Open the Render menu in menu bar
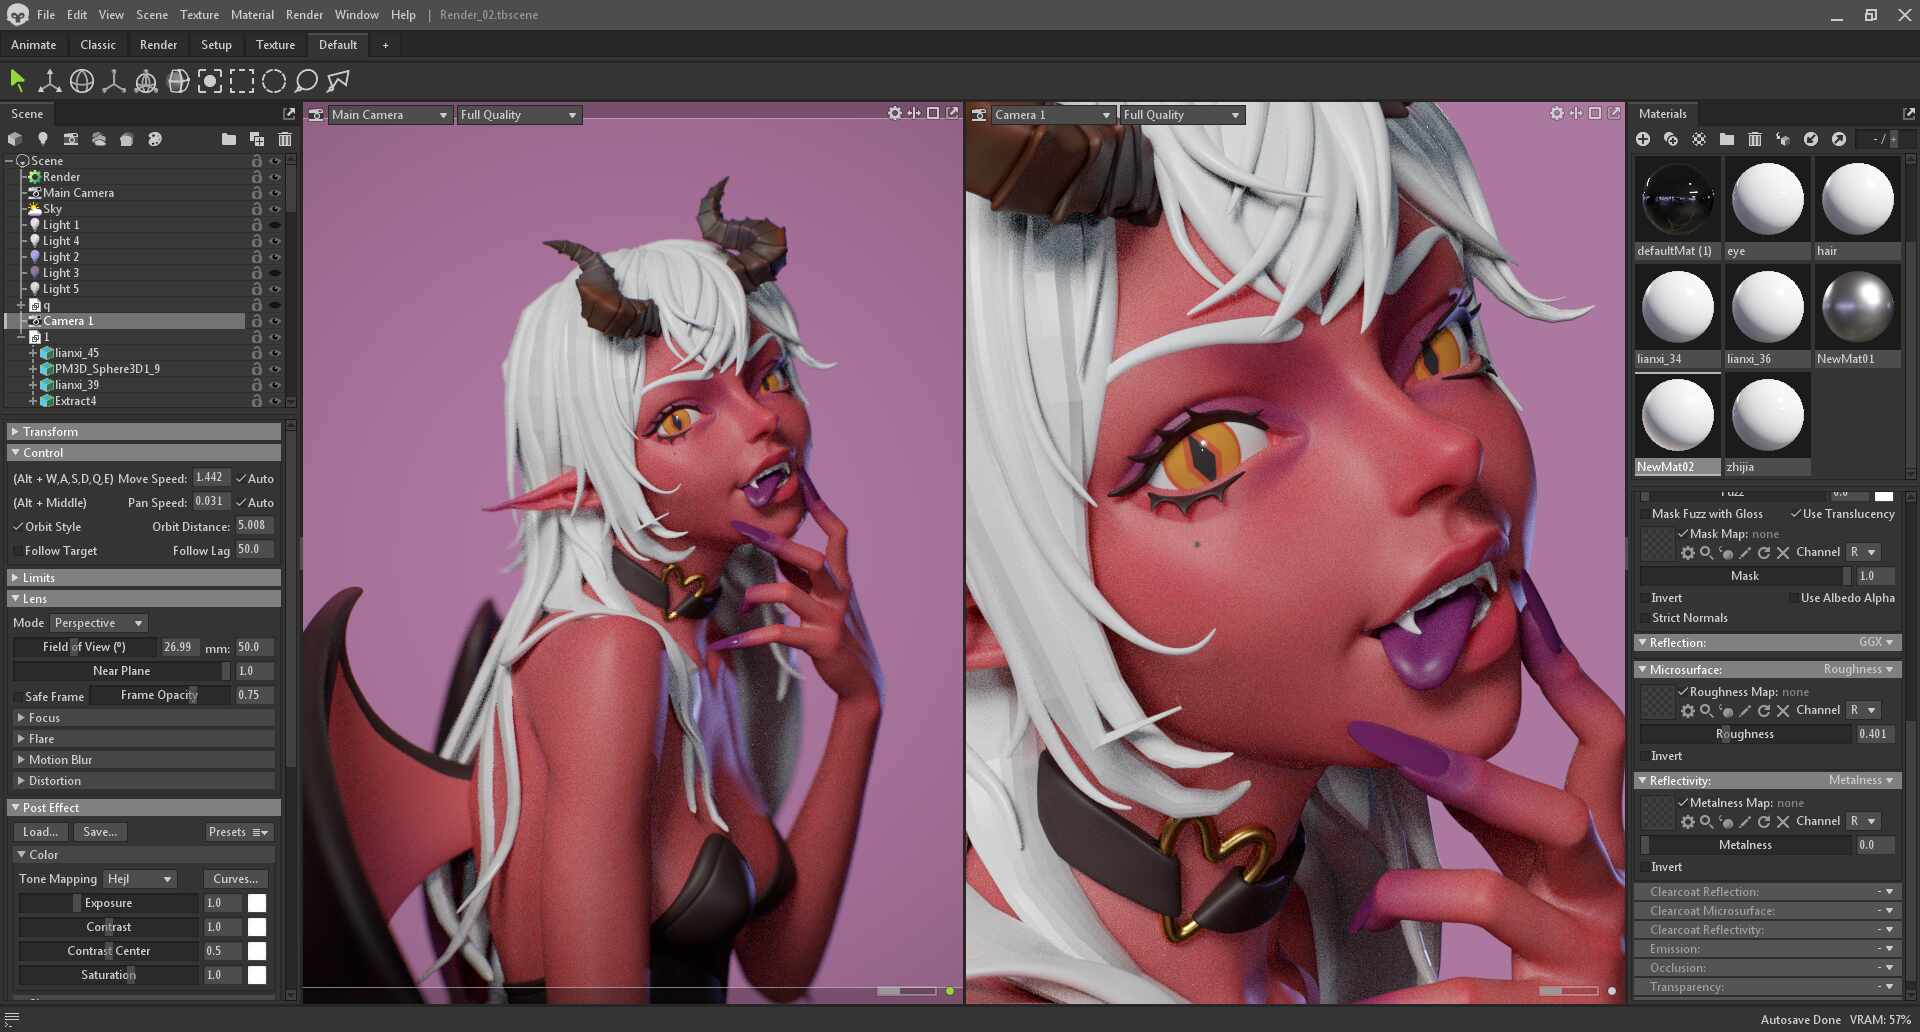 (304, 15)
